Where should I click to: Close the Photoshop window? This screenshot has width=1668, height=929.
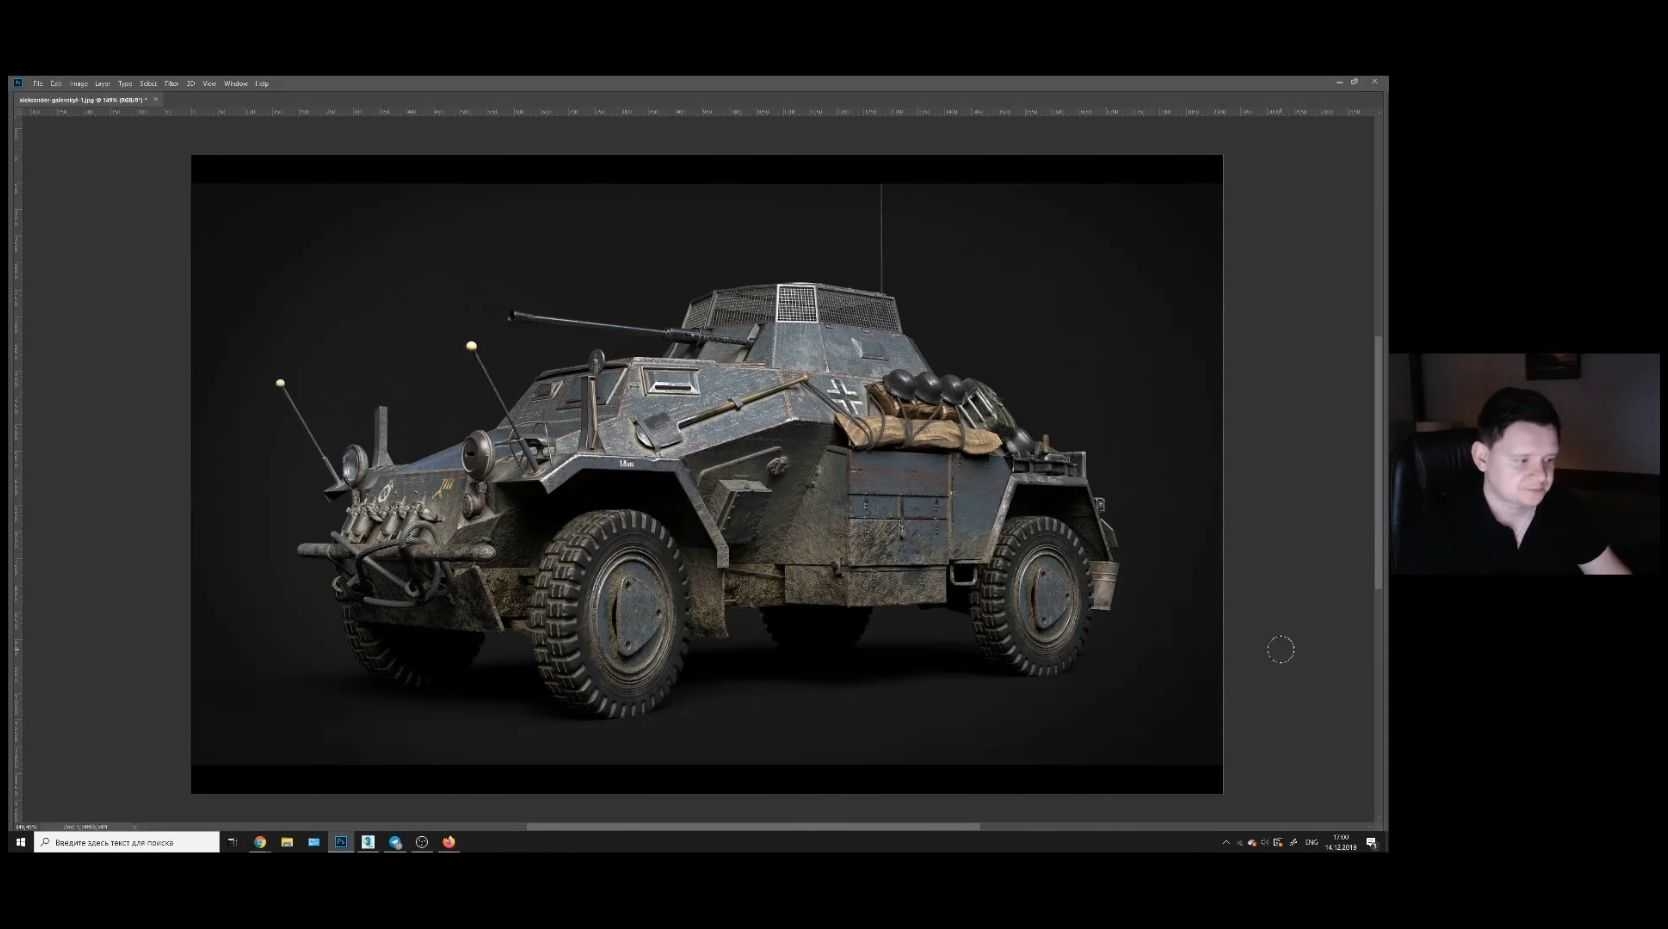(1375, 82)
